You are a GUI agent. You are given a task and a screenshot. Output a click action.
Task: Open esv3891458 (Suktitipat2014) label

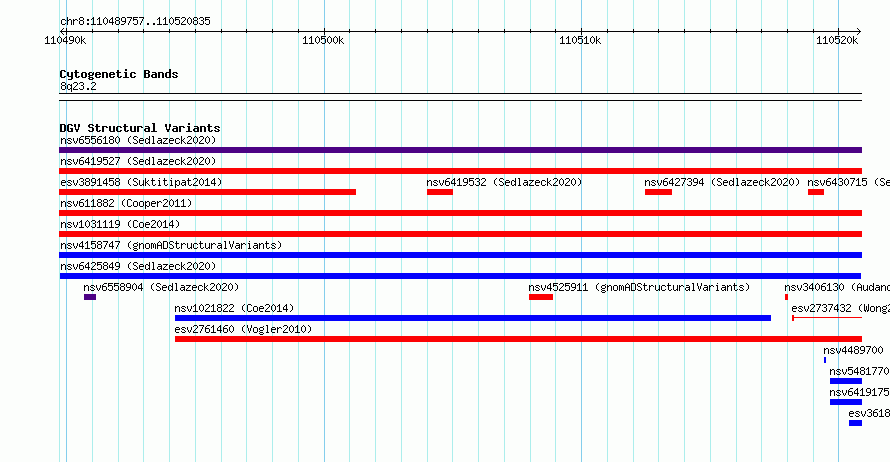pyautogui.click(x=141, y=182)
